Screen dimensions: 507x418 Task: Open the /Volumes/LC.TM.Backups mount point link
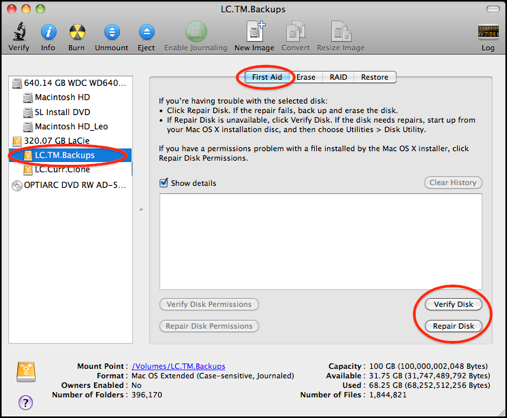pos(178,366)
